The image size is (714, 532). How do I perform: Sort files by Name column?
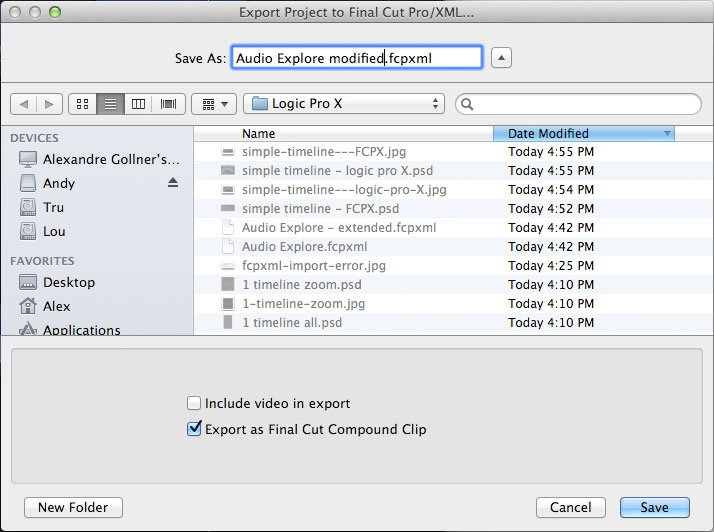(342, 133)
